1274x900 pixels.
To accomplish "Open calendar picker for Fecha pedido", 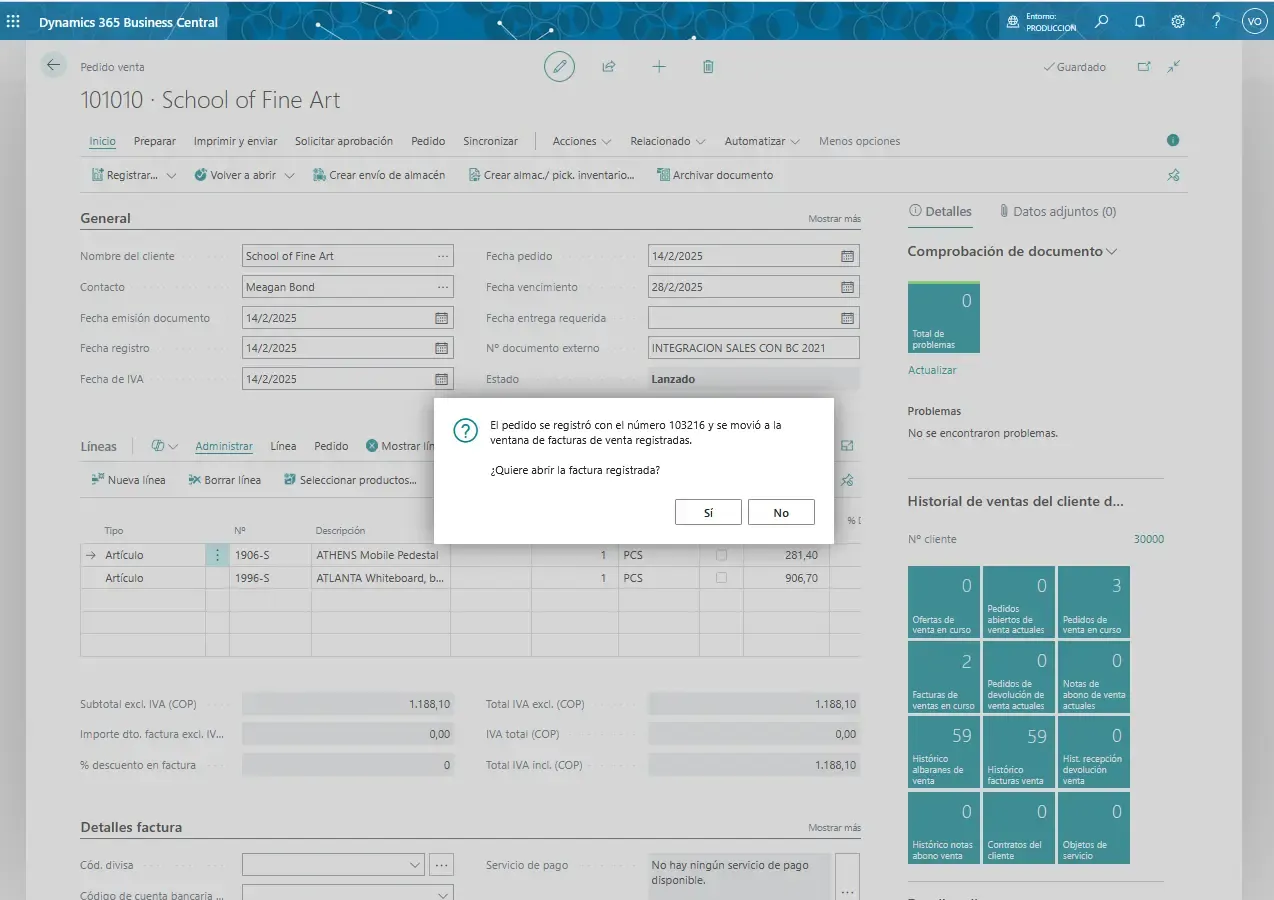I will coord(847,256).
